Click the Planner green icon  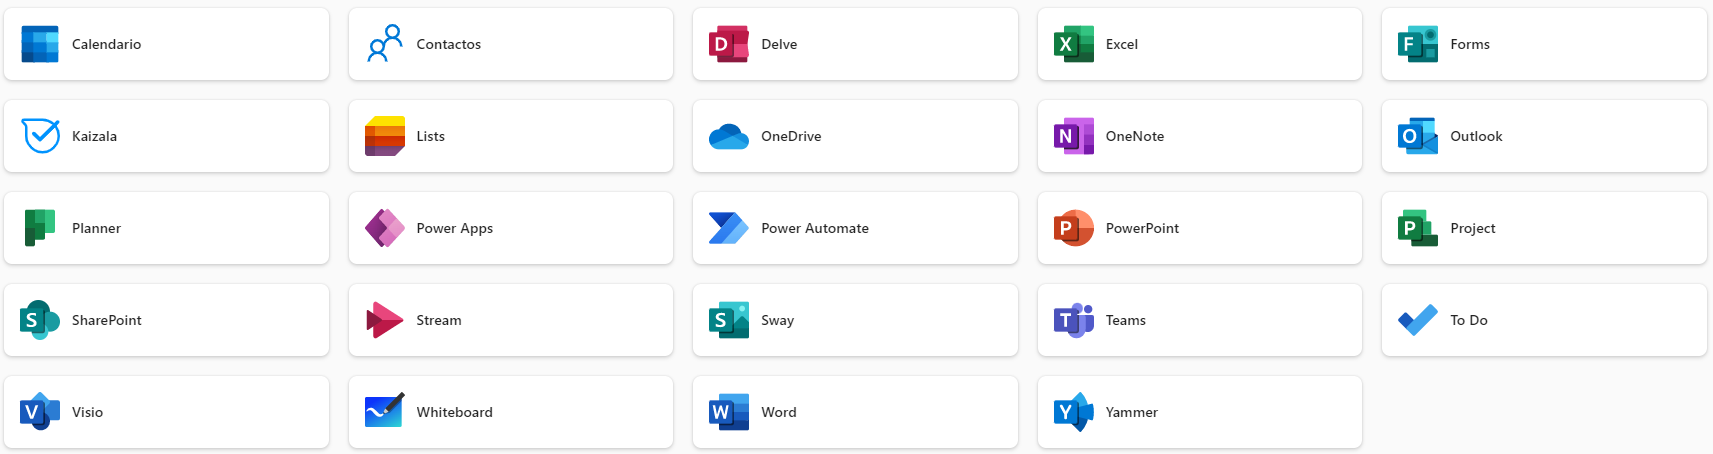click(x=40, y=228)
